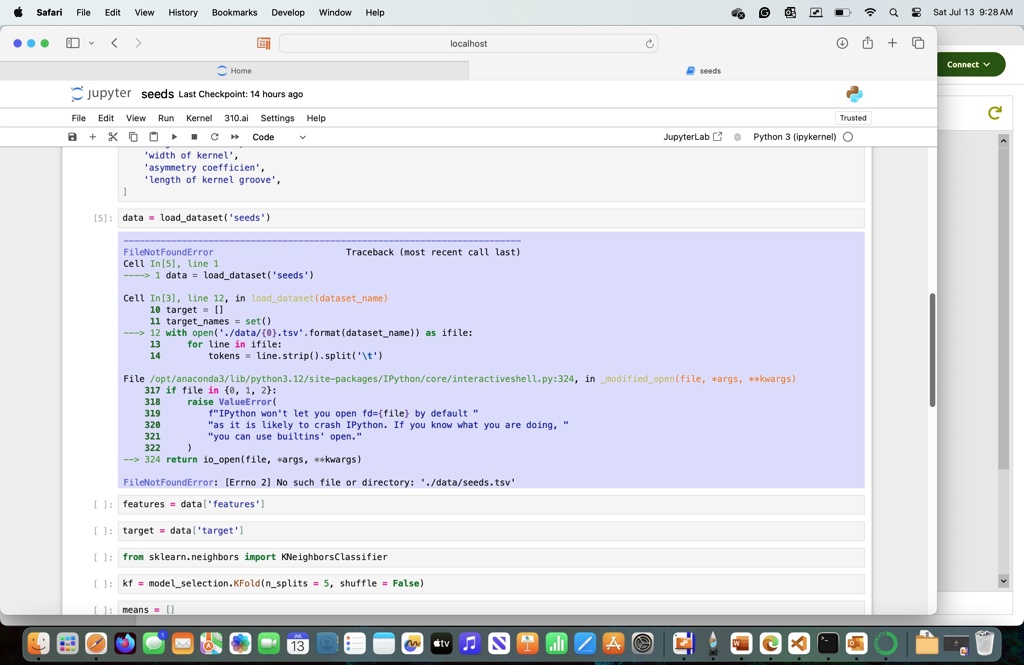1024x665 pixels.
Task: Run the selected cell with play icon
Action: pos(174,137)
